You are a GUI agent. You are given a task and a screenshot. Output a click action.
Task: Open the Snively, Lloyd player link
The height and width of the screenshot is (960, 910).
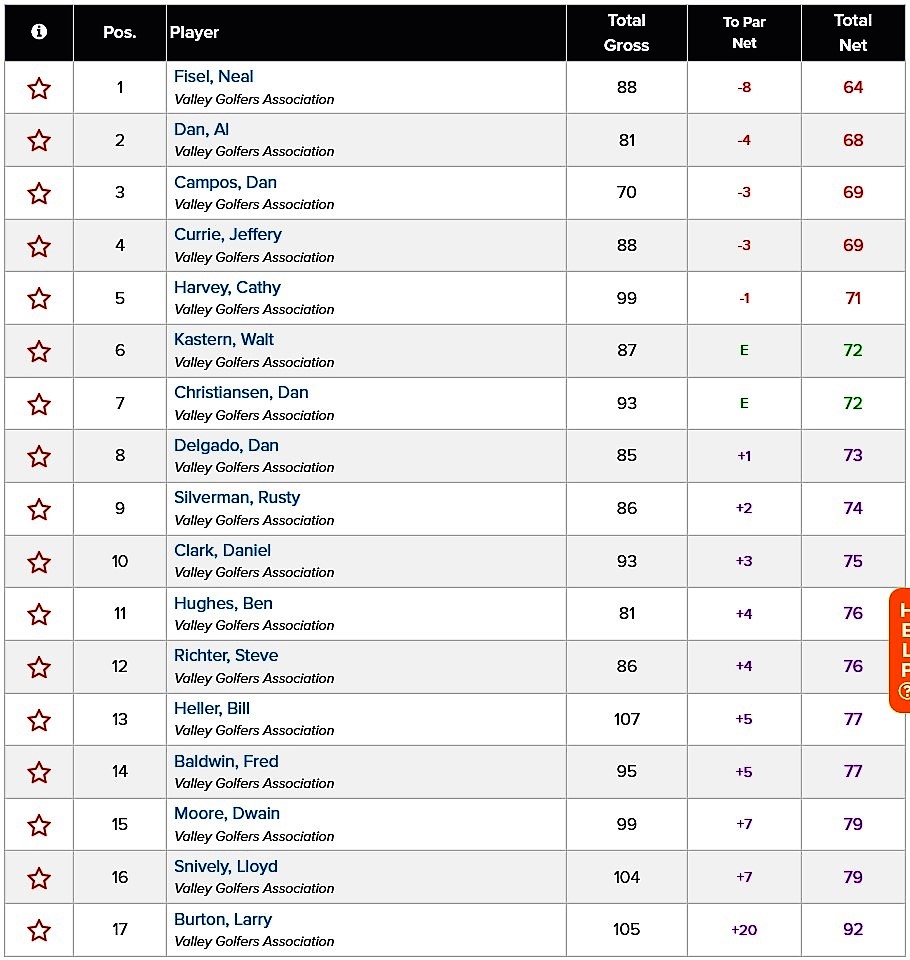tap(226, 866)
